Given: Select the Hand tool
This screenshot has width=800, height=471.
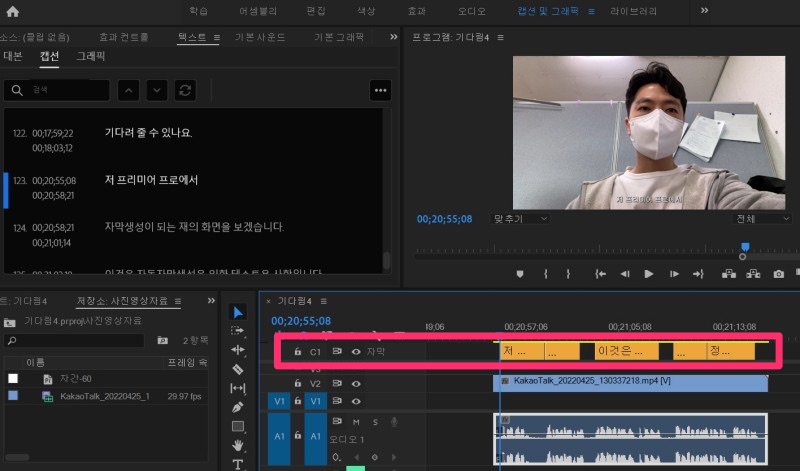Looking at the screenshot, I should pyautogui.click(x=238, y=445).
